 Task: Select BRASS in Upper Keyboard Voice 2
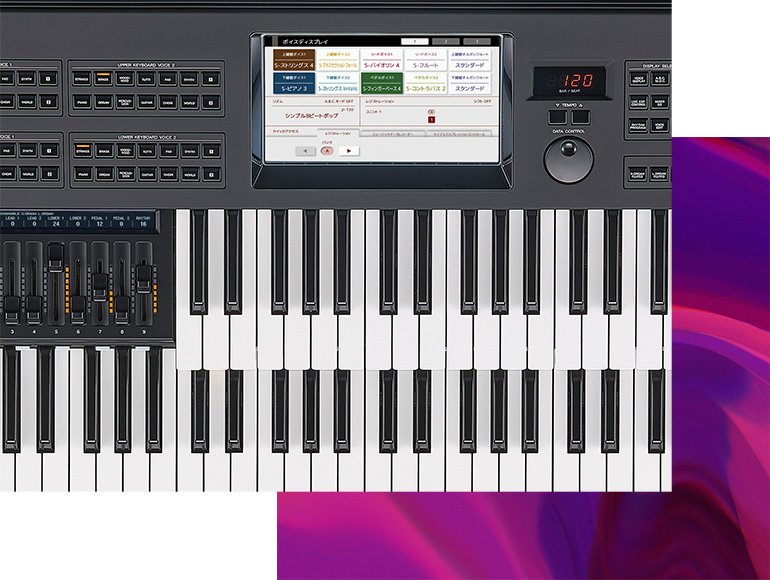(103, 79)
